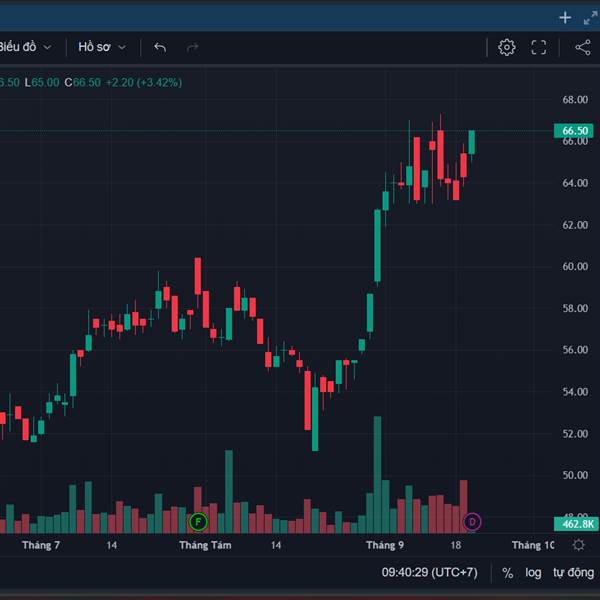Click the 462.8K volume label

[576, 524]
